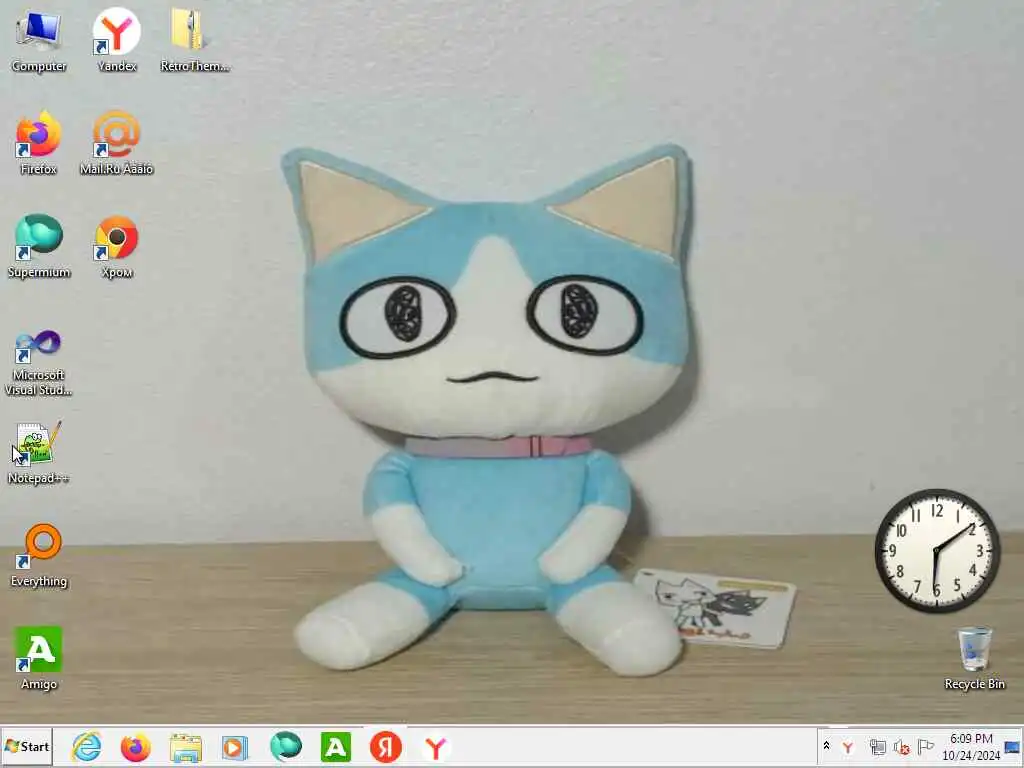Launch the Firefox desktop shortcut
This screenshot has width=1024, height=768.
tap(39, 143)
